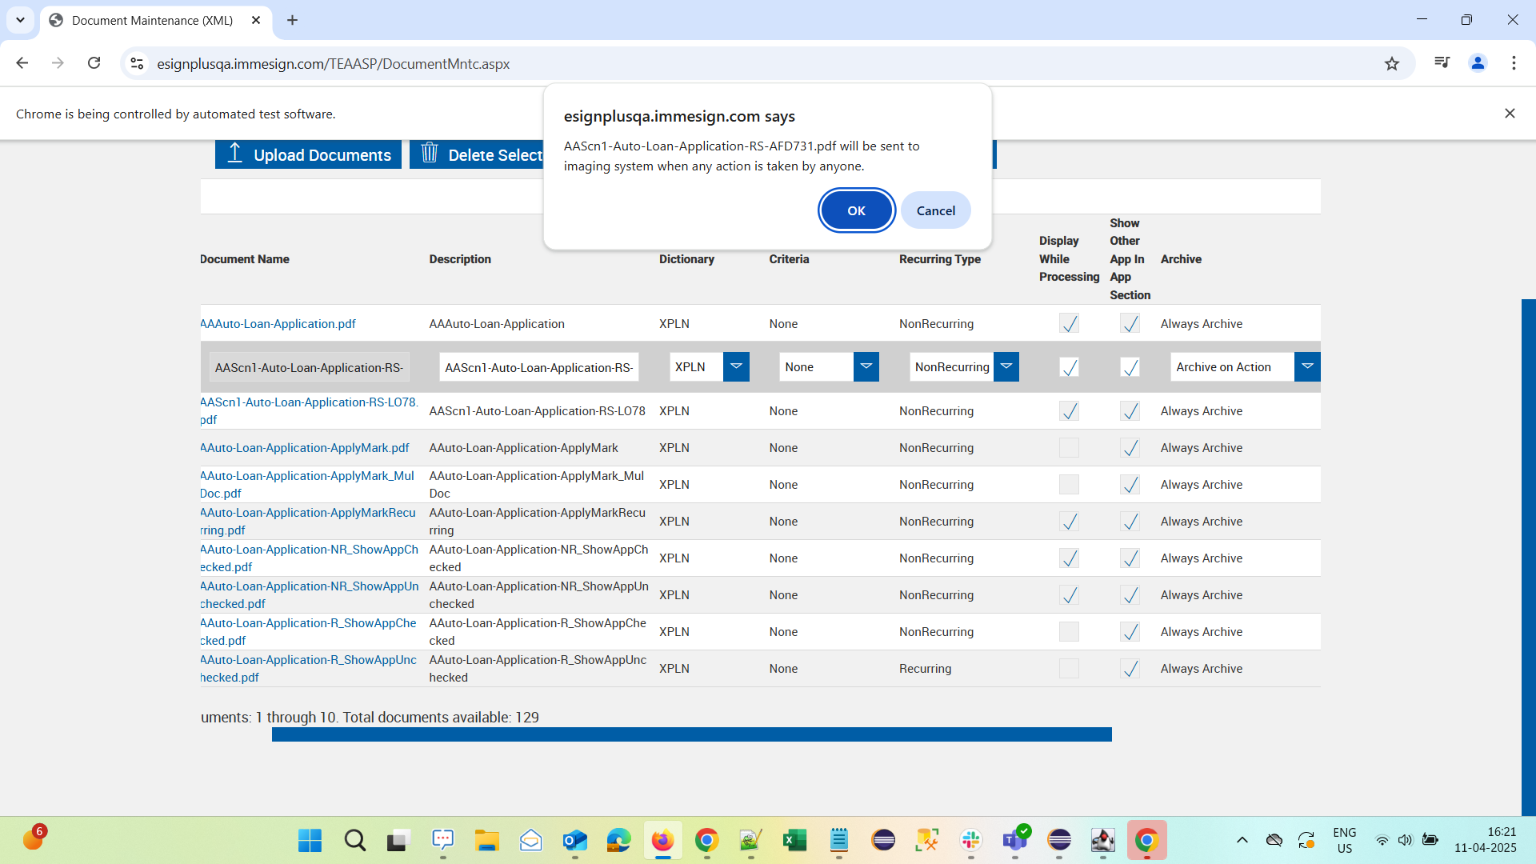This screenshot has height=864, width=1536.
Task: Click the Upload Documents button
Action: [x=308, y=154]
